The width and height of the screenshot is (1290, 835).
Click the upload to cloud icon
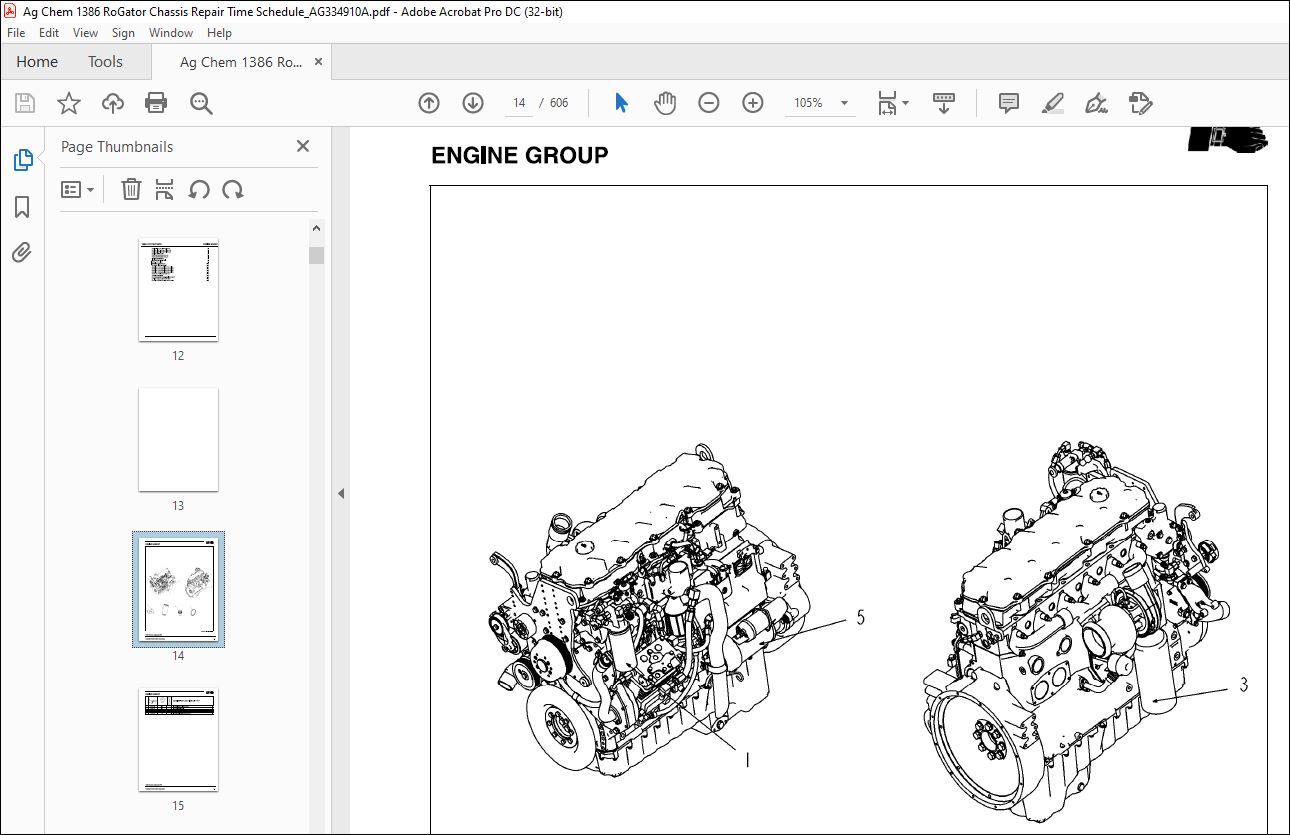(112, 103)
